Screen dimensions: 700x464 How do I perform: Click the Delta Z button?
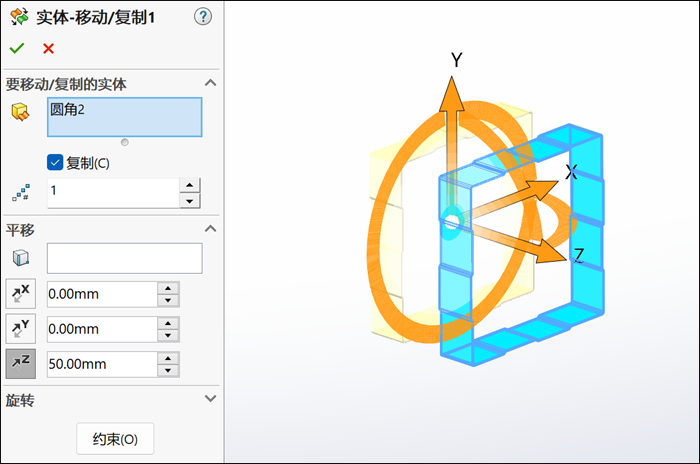(x=21, y=364)
